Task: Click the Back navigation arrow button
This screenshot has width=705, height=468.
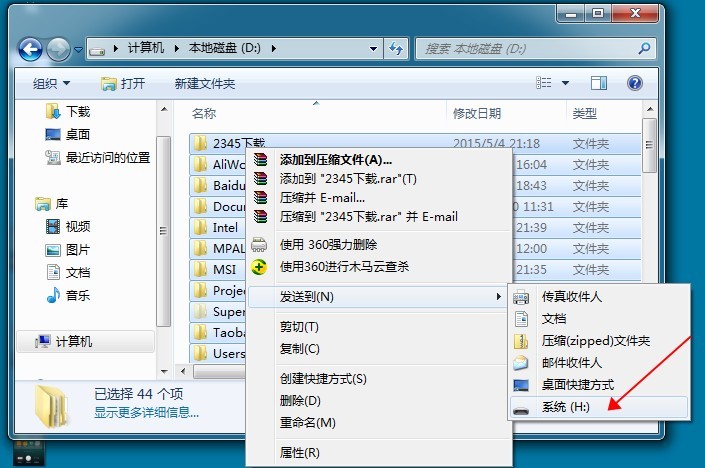Action: 30,49
